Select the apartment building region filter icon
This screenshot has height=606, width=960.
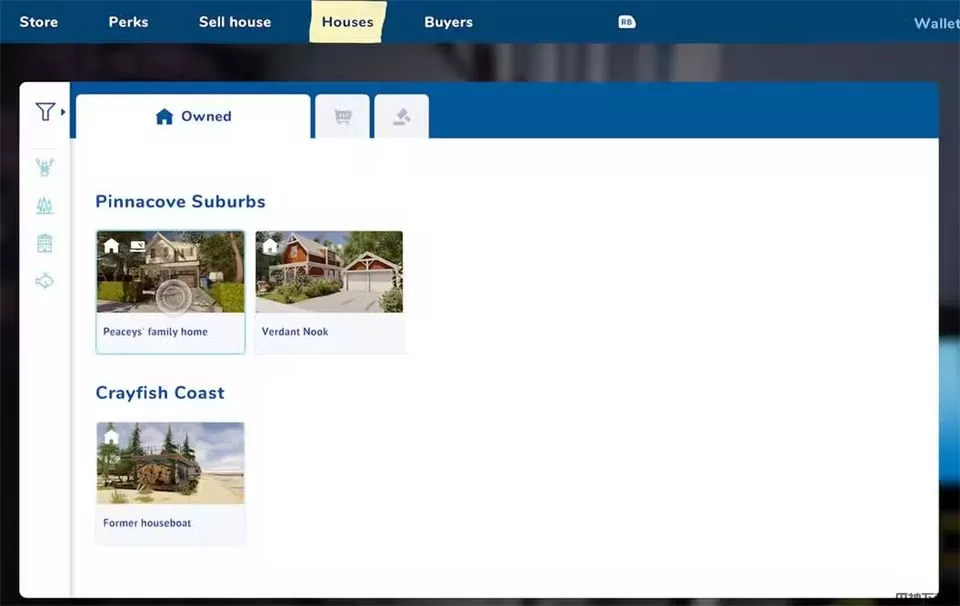(x=44, y=243)
